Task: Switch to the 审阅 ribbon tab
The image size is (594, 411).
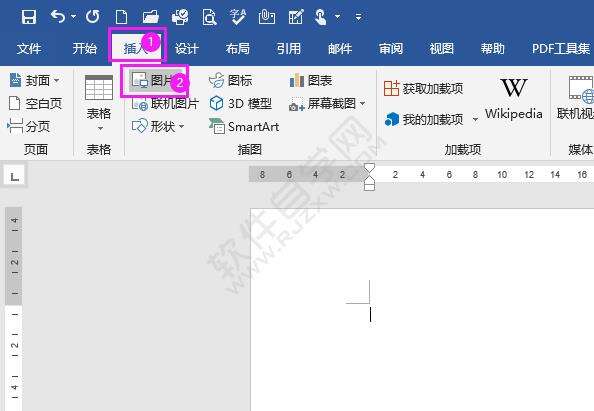Action: [x=391, y=48]
